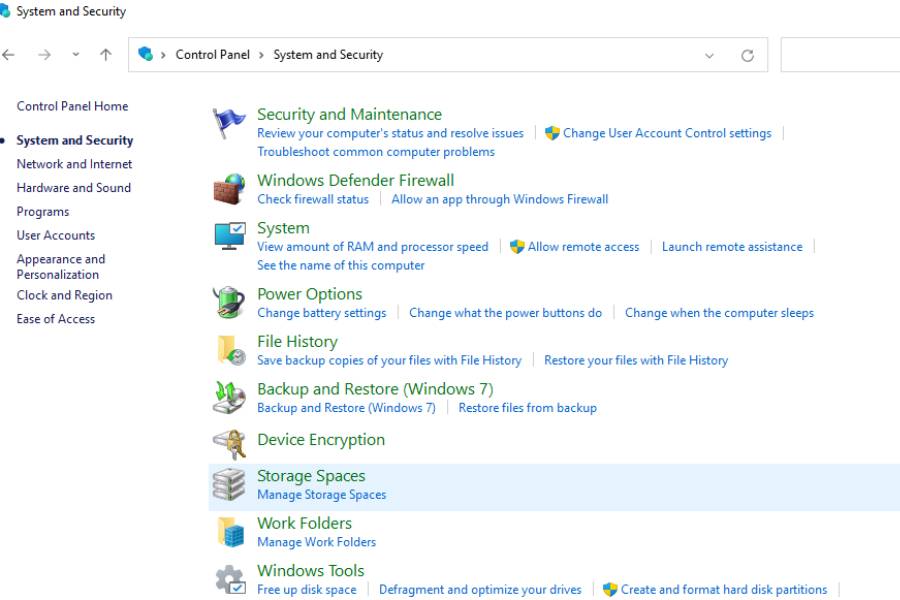This screenshot has height=600, width=900.
Task: Open the System heading link
Action: (283, 228)
